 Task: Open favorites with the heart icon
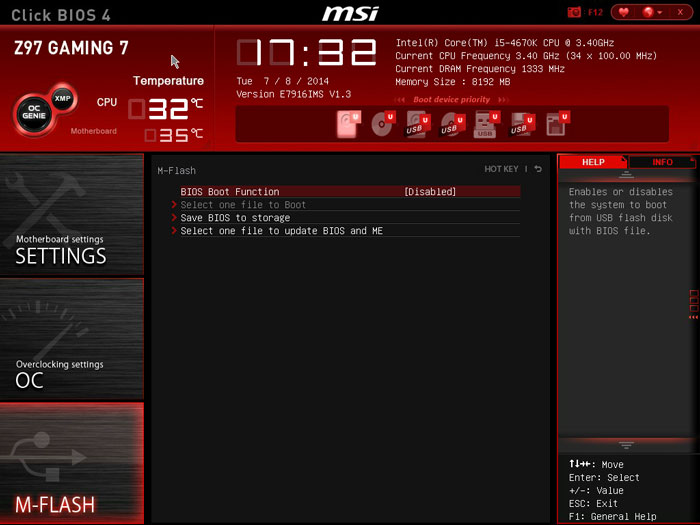pyautogui.click(x=624, y=12)
